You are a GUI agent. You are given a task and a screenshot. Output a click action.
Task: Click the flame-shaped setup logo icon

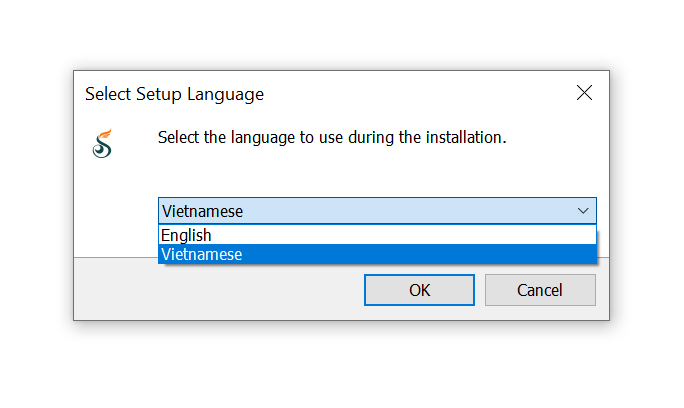pos(102,144)
